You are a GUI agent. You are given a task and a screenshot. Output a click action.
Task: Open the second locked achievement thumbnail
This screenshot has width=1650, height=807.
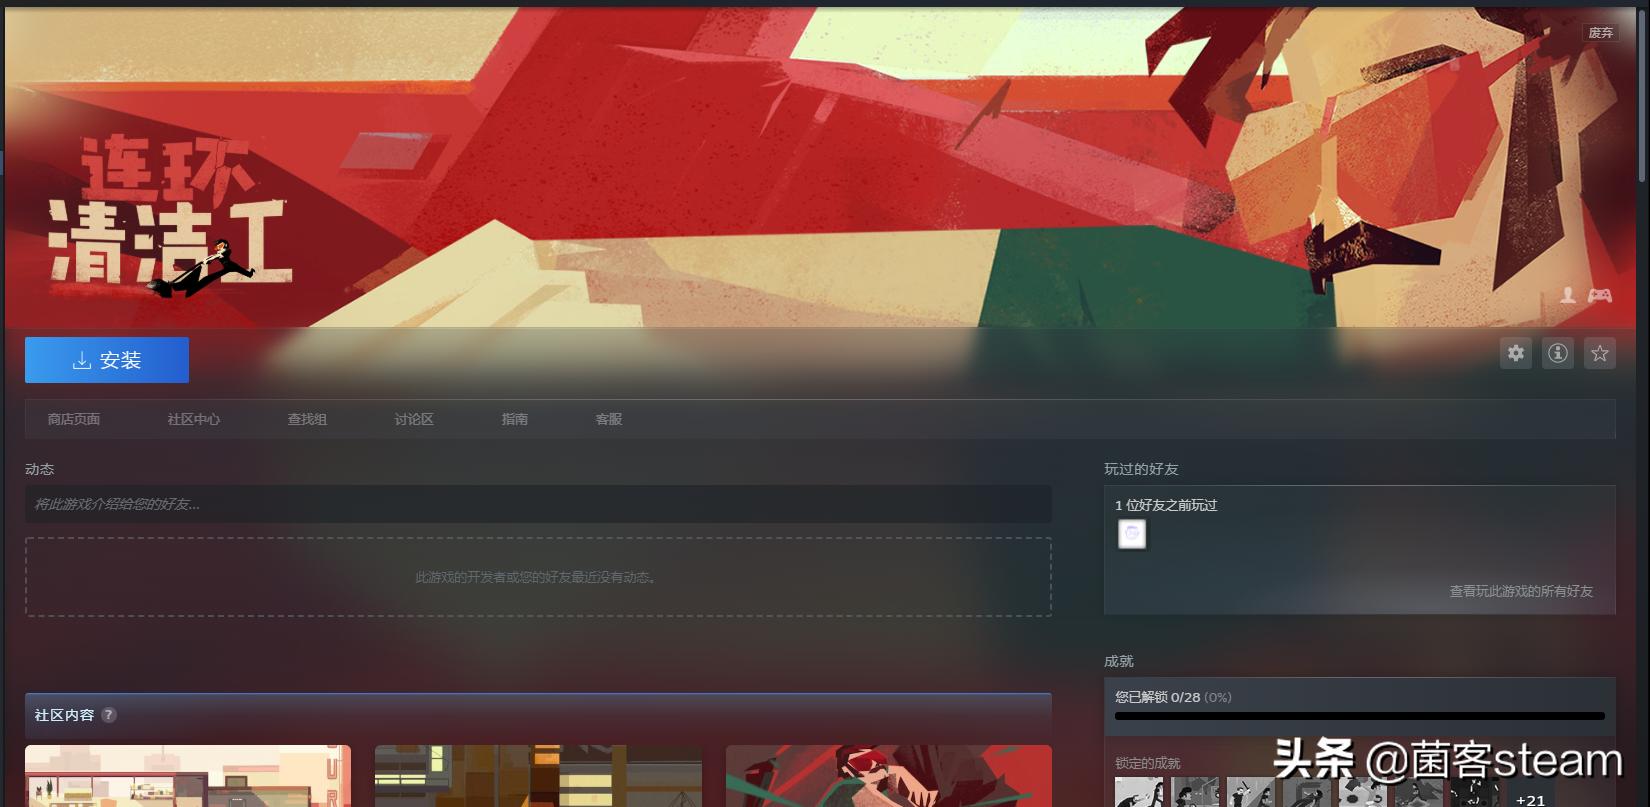point(1195,792)
